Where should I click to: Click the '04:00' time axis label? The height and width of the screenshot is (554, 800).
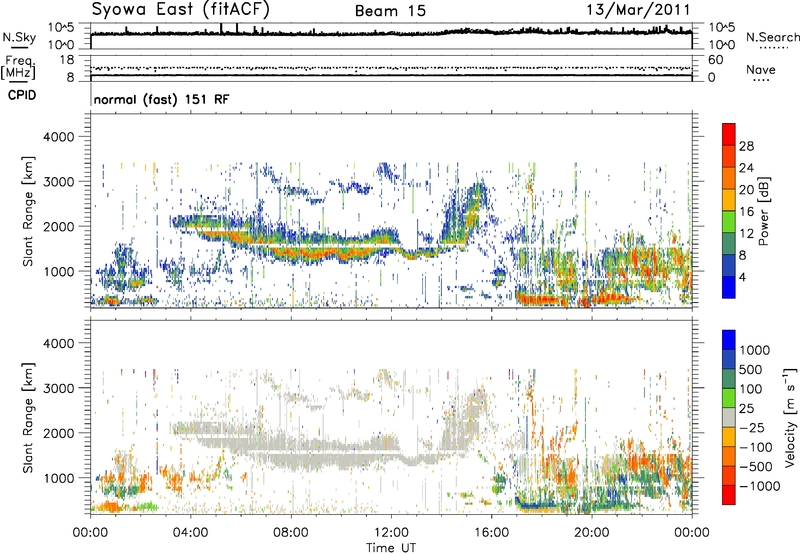coord(190,532)
